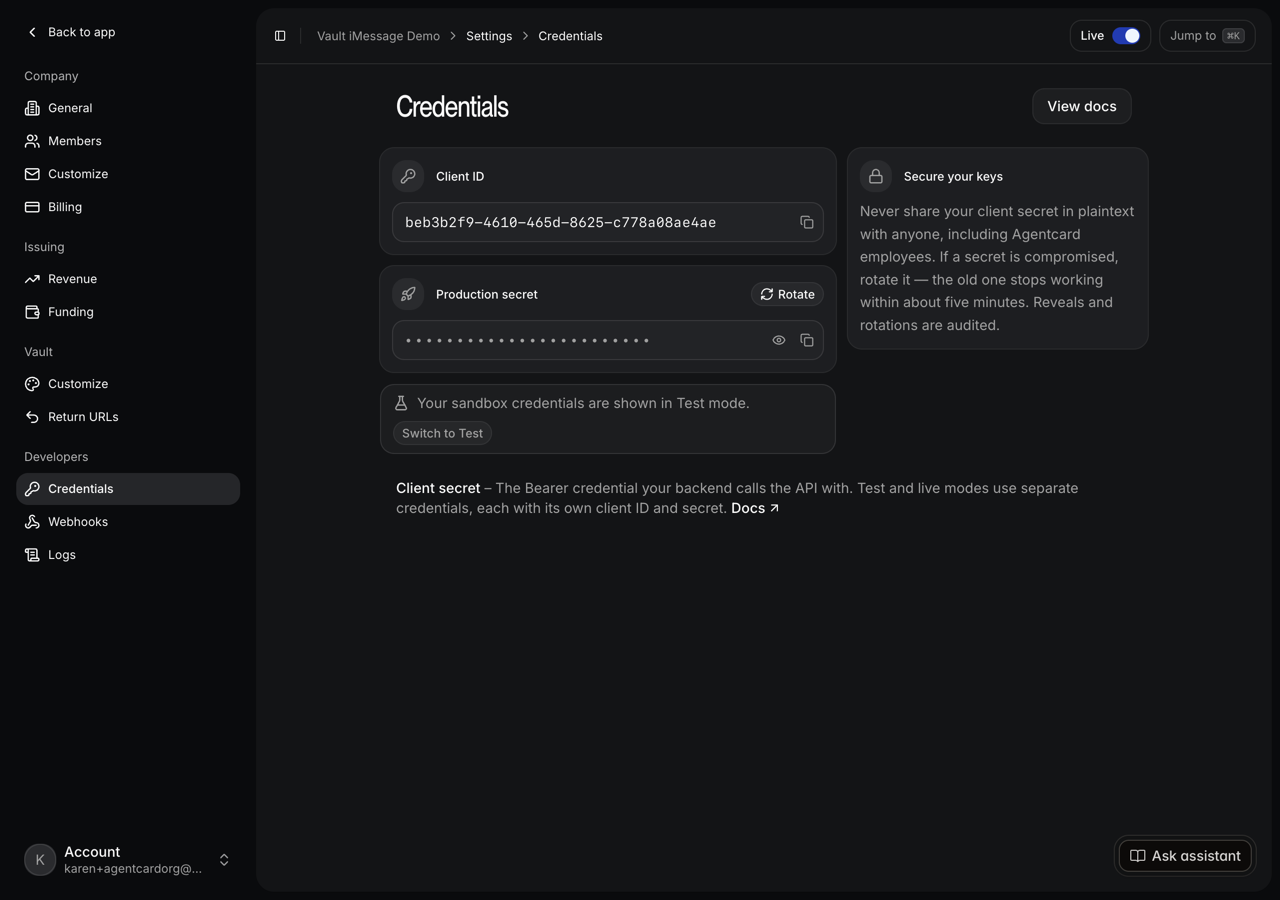Reveal the Production secret with eye icon
The image size is (1280, 900).
point(779,340)
